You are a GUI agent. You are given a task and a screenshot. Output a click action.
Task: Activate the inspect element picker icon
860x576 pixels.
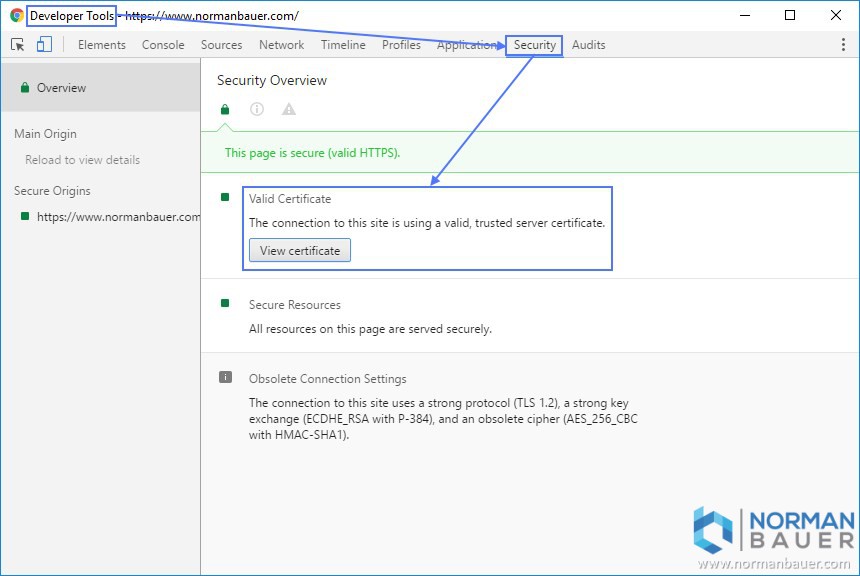tap(17, 45)
